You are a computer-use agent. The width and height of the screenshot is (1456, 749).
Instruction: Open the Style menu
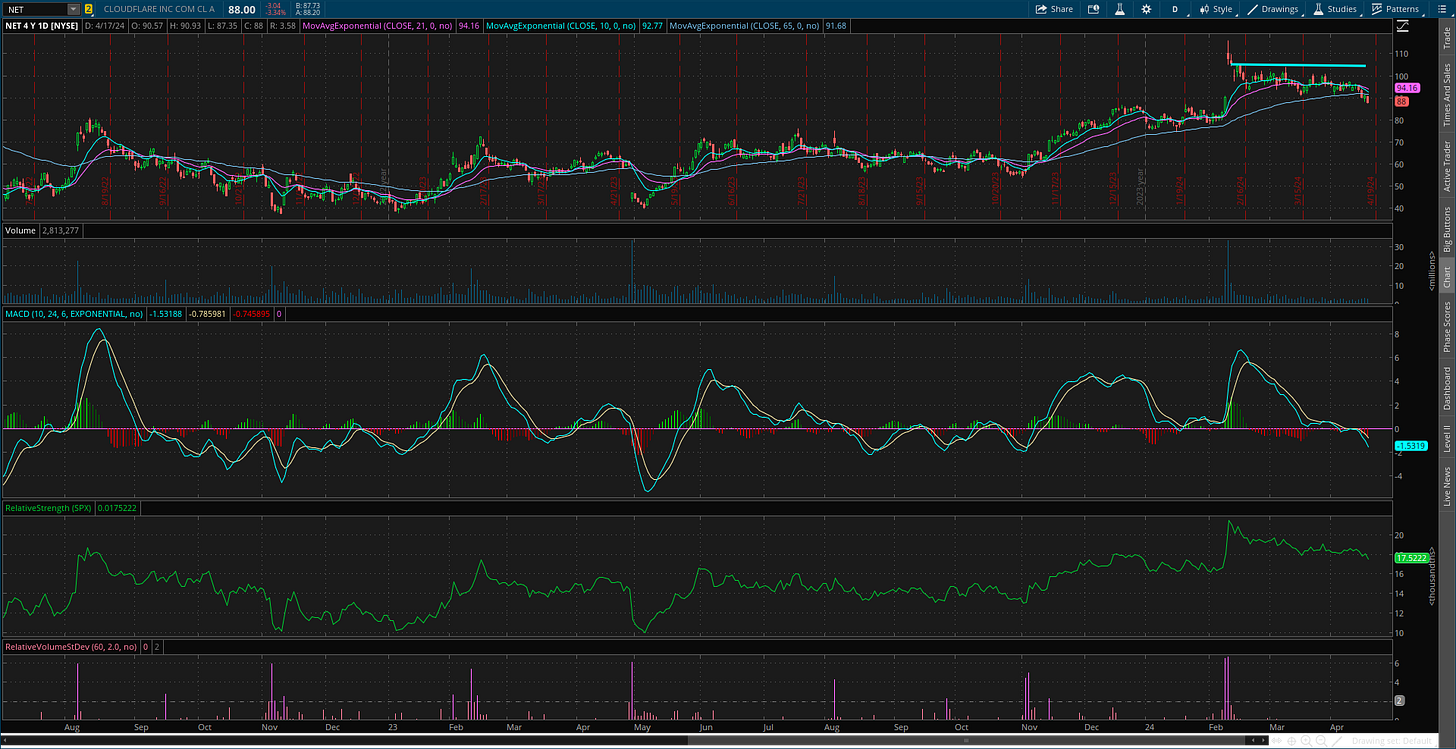[1215, 9]
